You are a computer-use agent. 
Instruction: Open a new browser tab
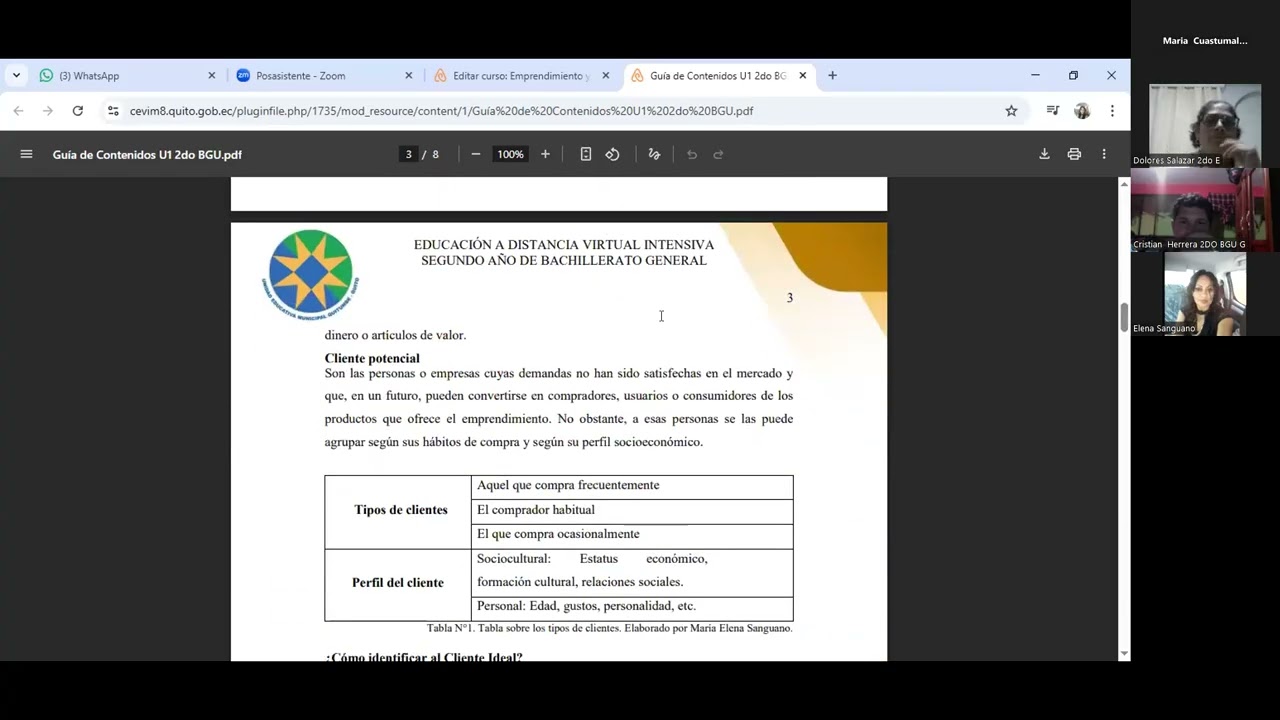point(832,76)
